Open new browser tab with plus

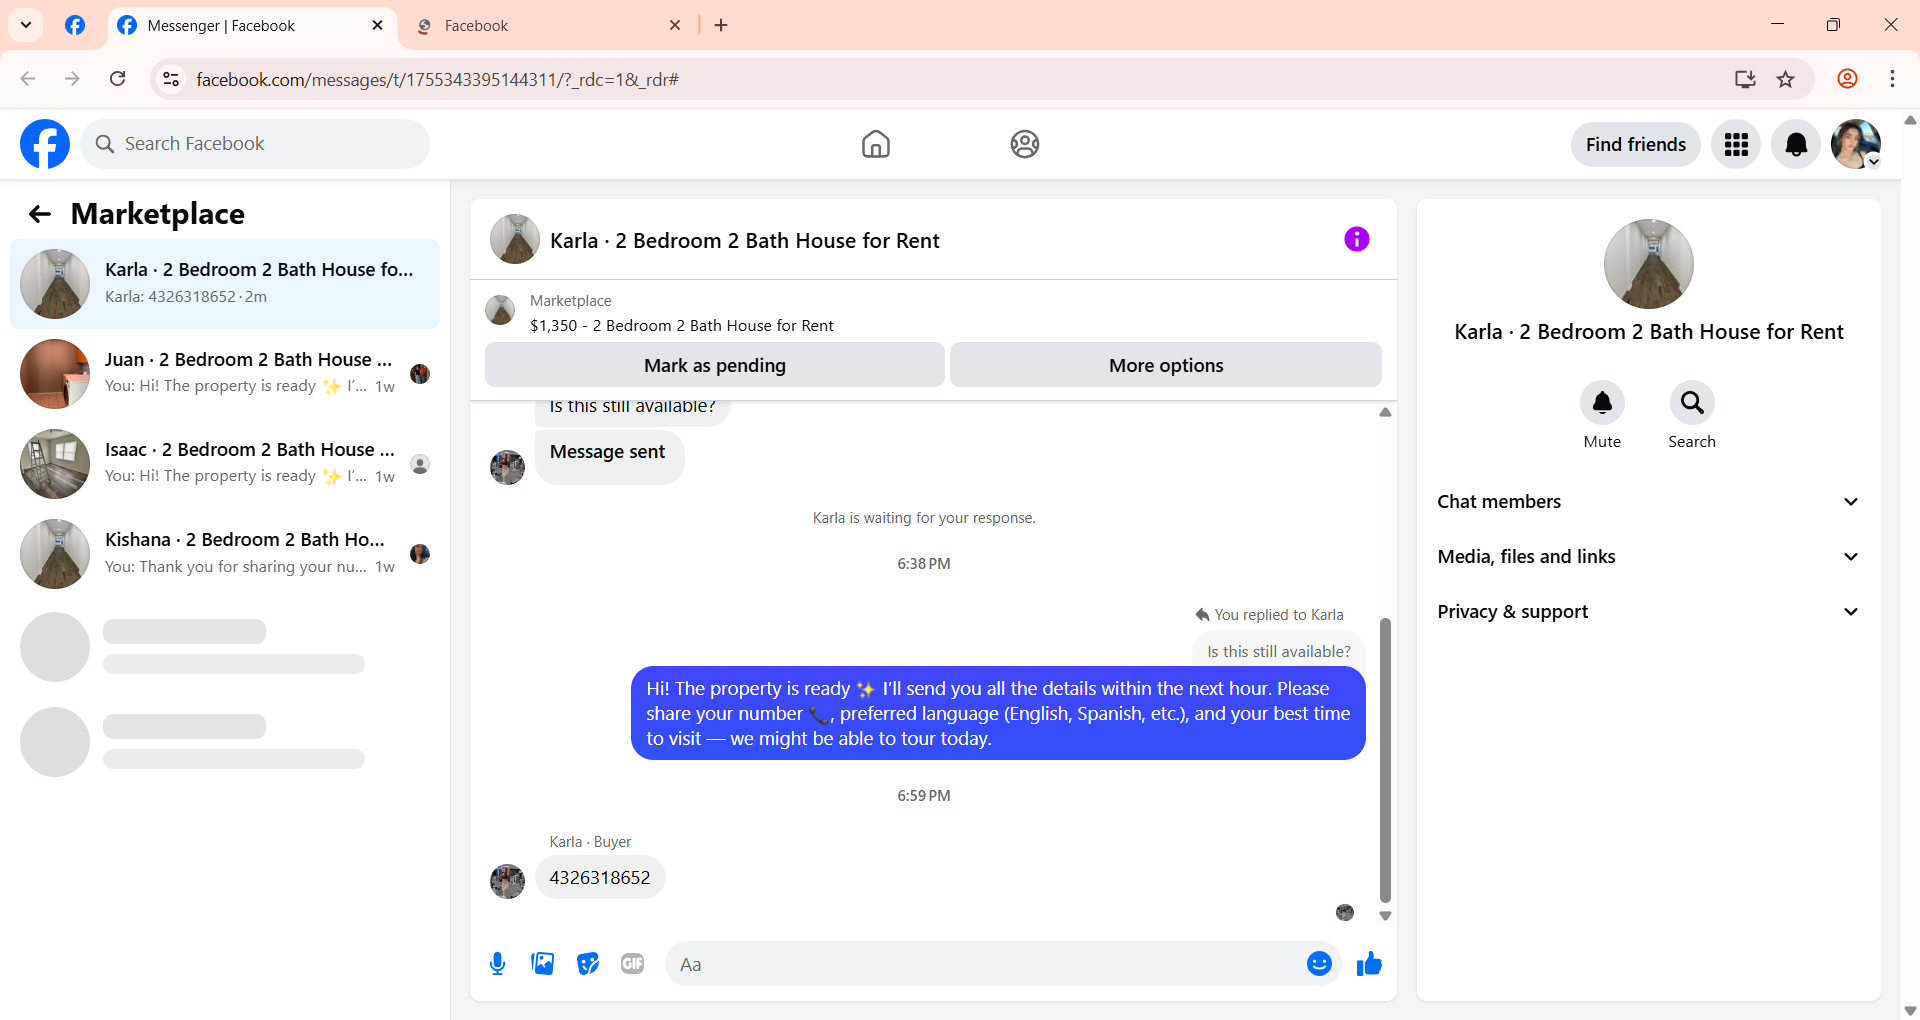coord(721,26)
